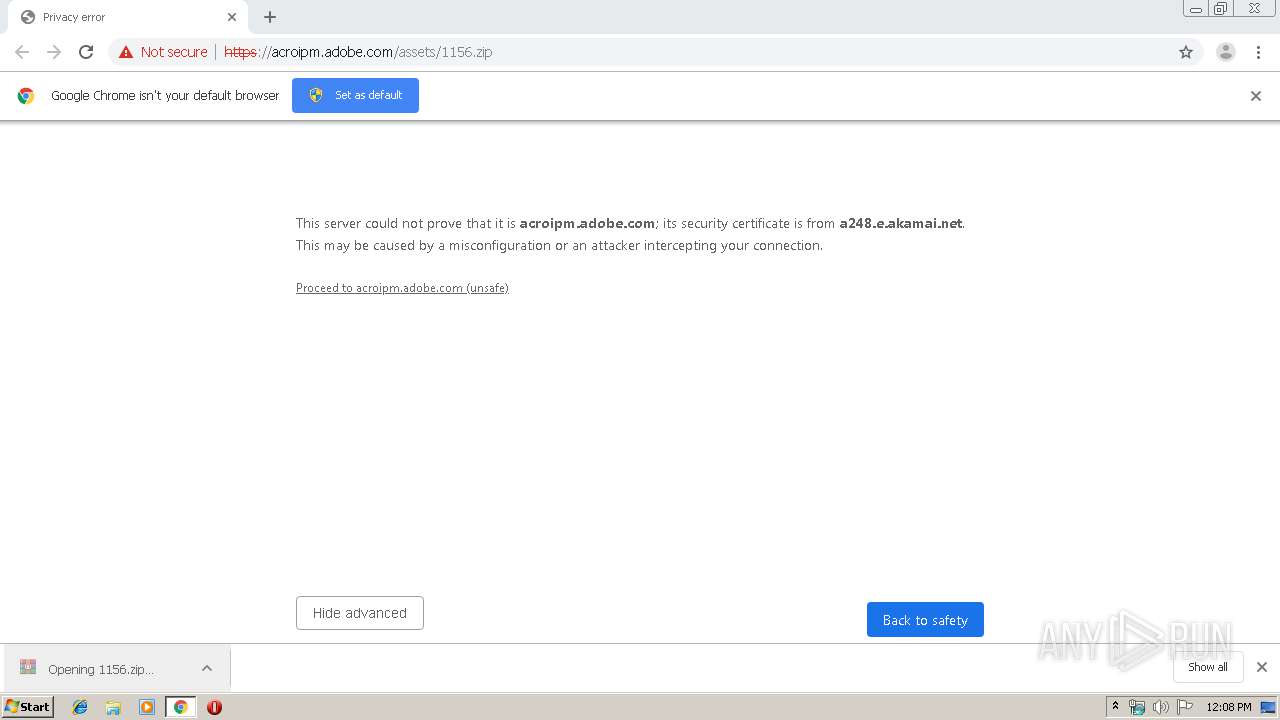Click the forward navigation arrow
This screenshot has height=720, width=1280.
tap(54, 52)
